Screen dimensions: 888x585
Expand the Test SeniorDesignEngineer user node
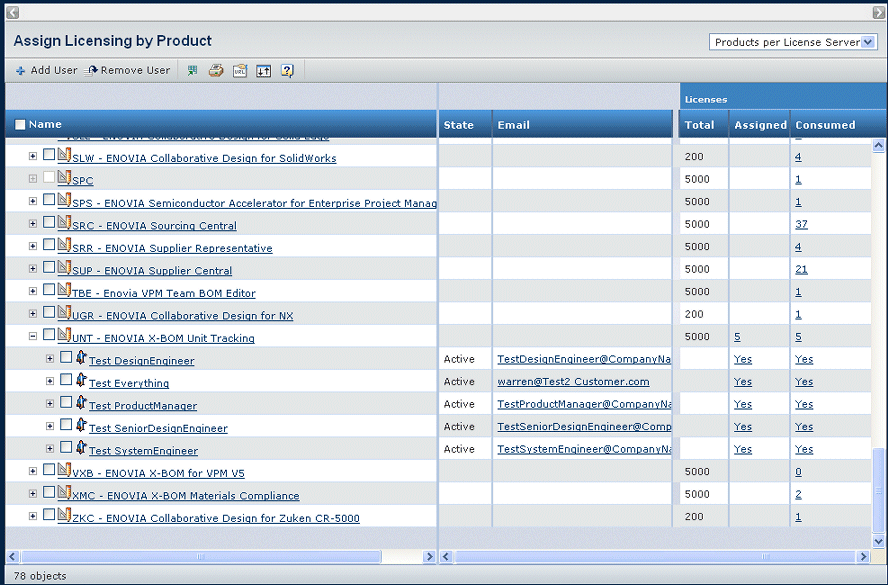pyautogui.click(x=50, y=426)
